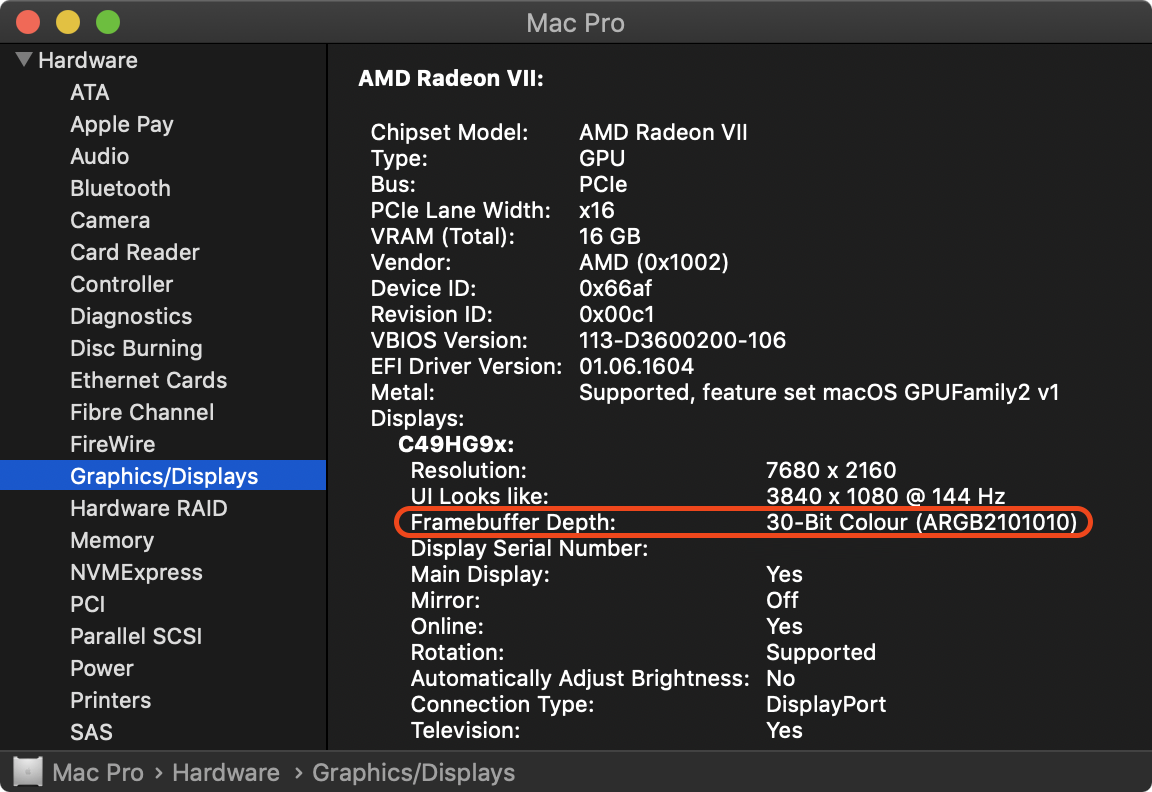Open Disc Burning in the sidebar

137,348
